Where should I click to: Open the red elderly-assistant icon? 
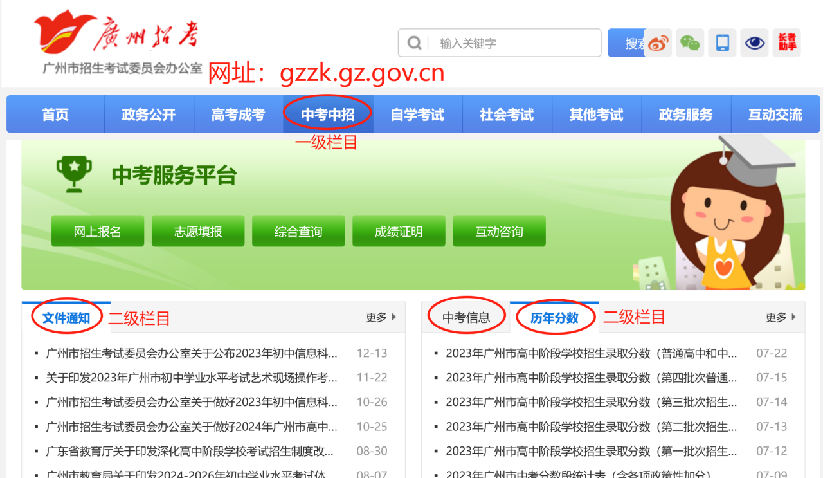tap(787, 43)
